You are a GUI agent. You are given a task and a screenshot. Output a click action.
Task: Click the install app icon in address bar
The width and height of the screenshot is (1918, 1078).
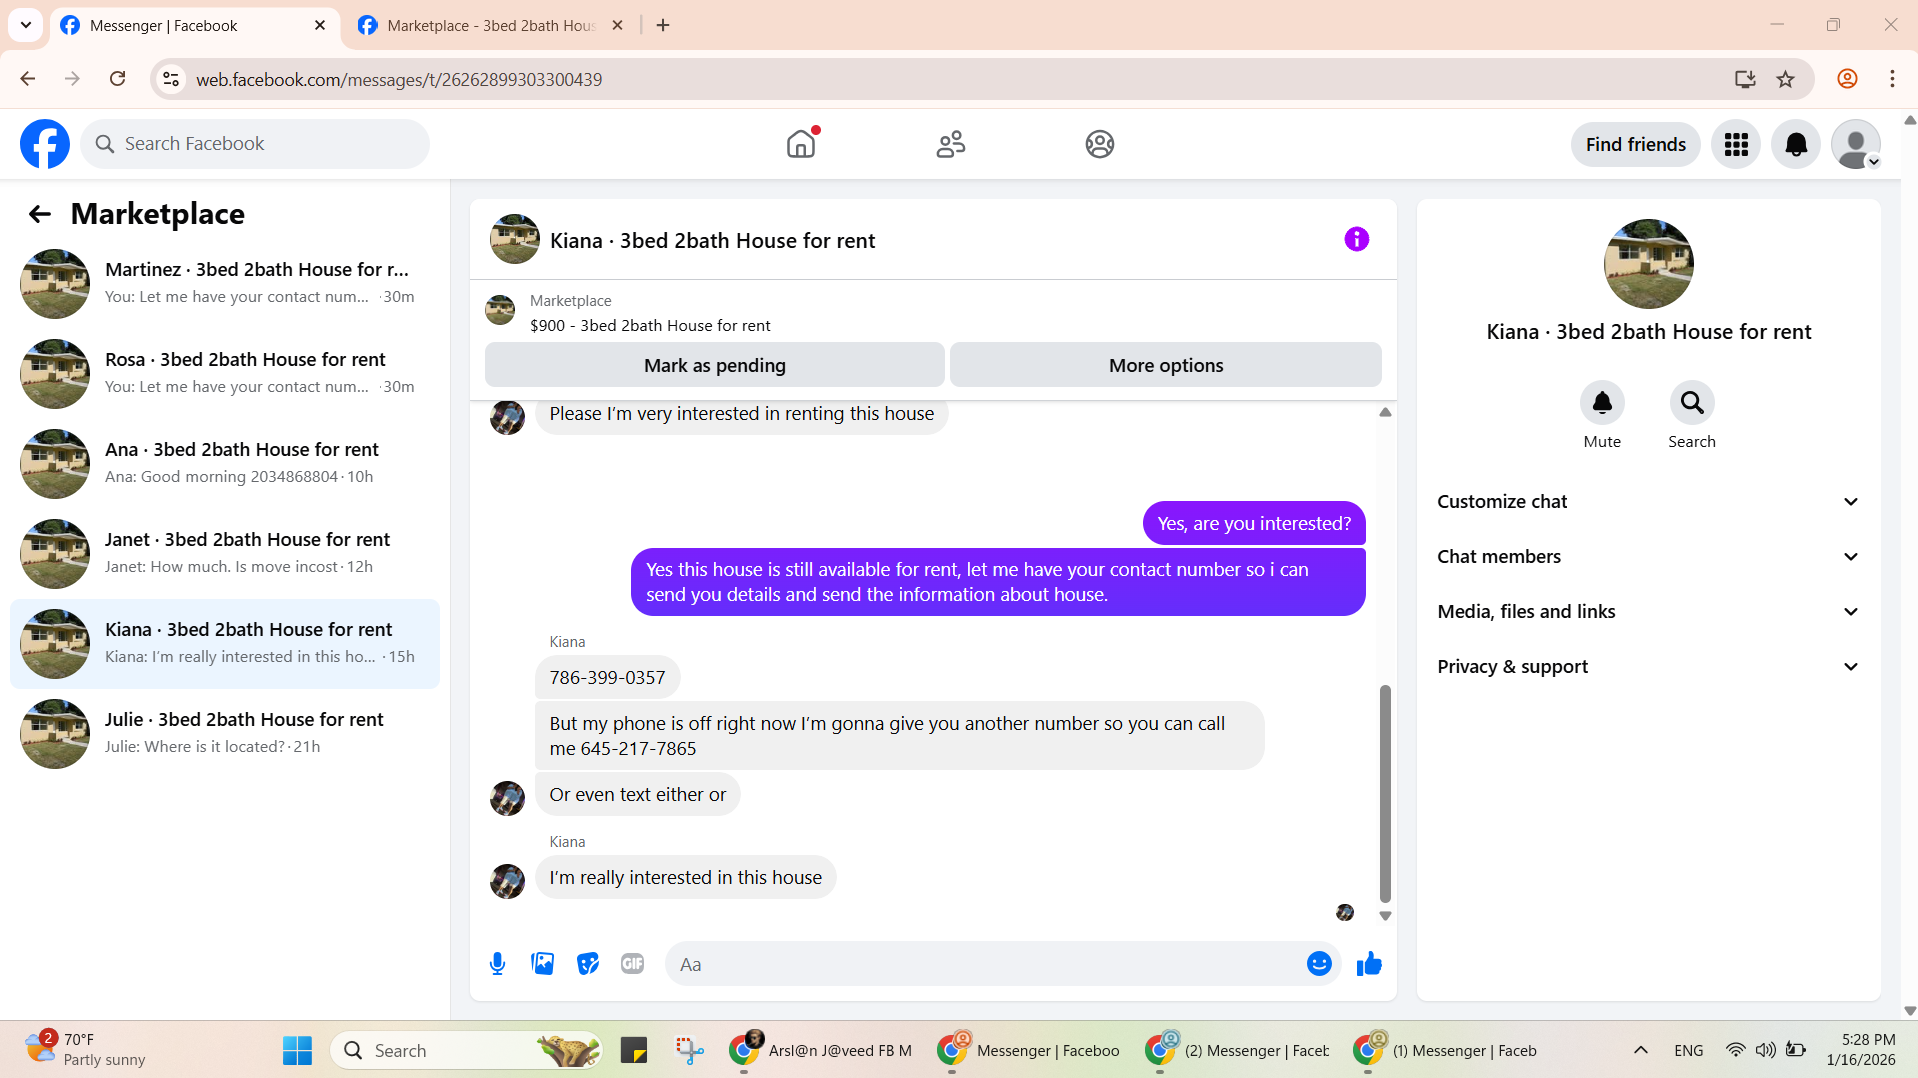1745,79
